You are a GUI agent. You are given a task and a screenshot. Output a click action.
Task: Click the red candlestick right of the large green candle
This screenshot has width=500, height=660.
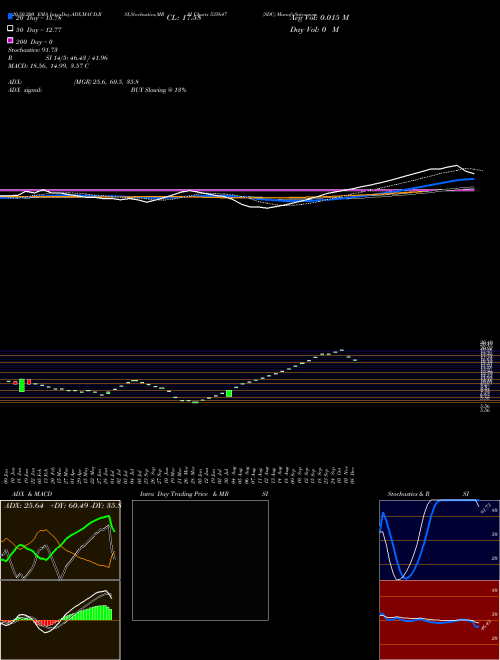[x=29, y=382]
